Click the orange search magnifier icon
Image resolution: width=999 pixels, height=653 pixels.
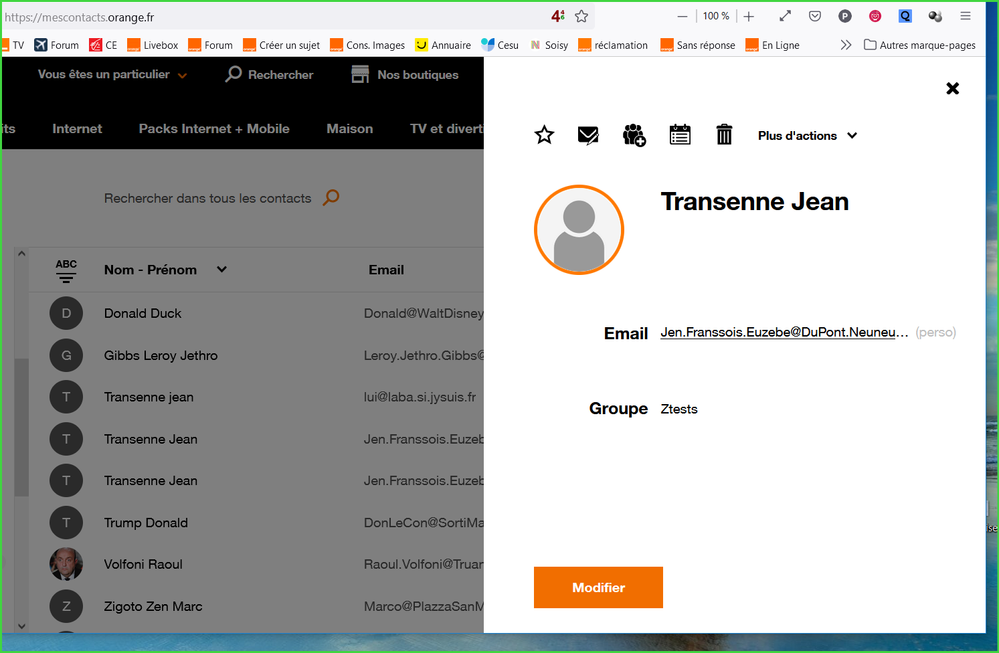point(331,198)
